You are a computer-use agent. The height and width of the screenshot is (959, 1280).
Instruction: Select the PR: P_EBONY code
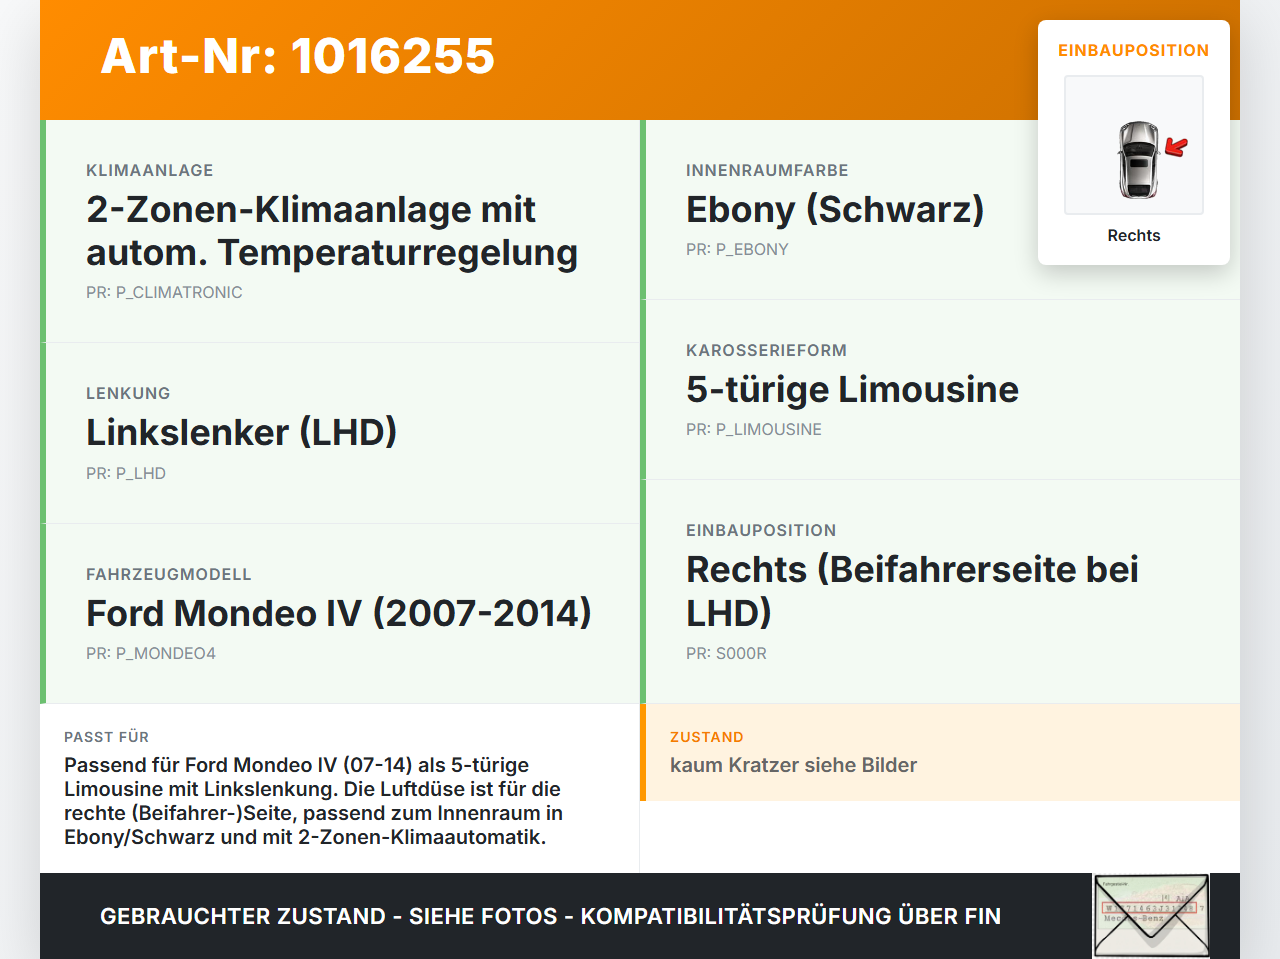tap(737, 249)
